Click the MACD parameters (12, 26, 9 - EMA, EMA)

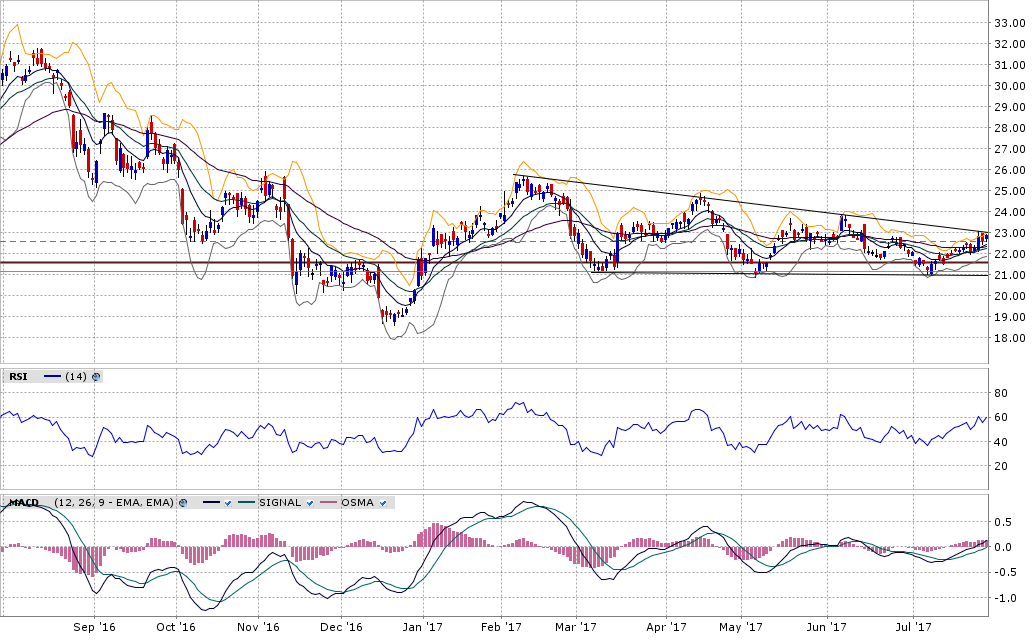[113, 503]
